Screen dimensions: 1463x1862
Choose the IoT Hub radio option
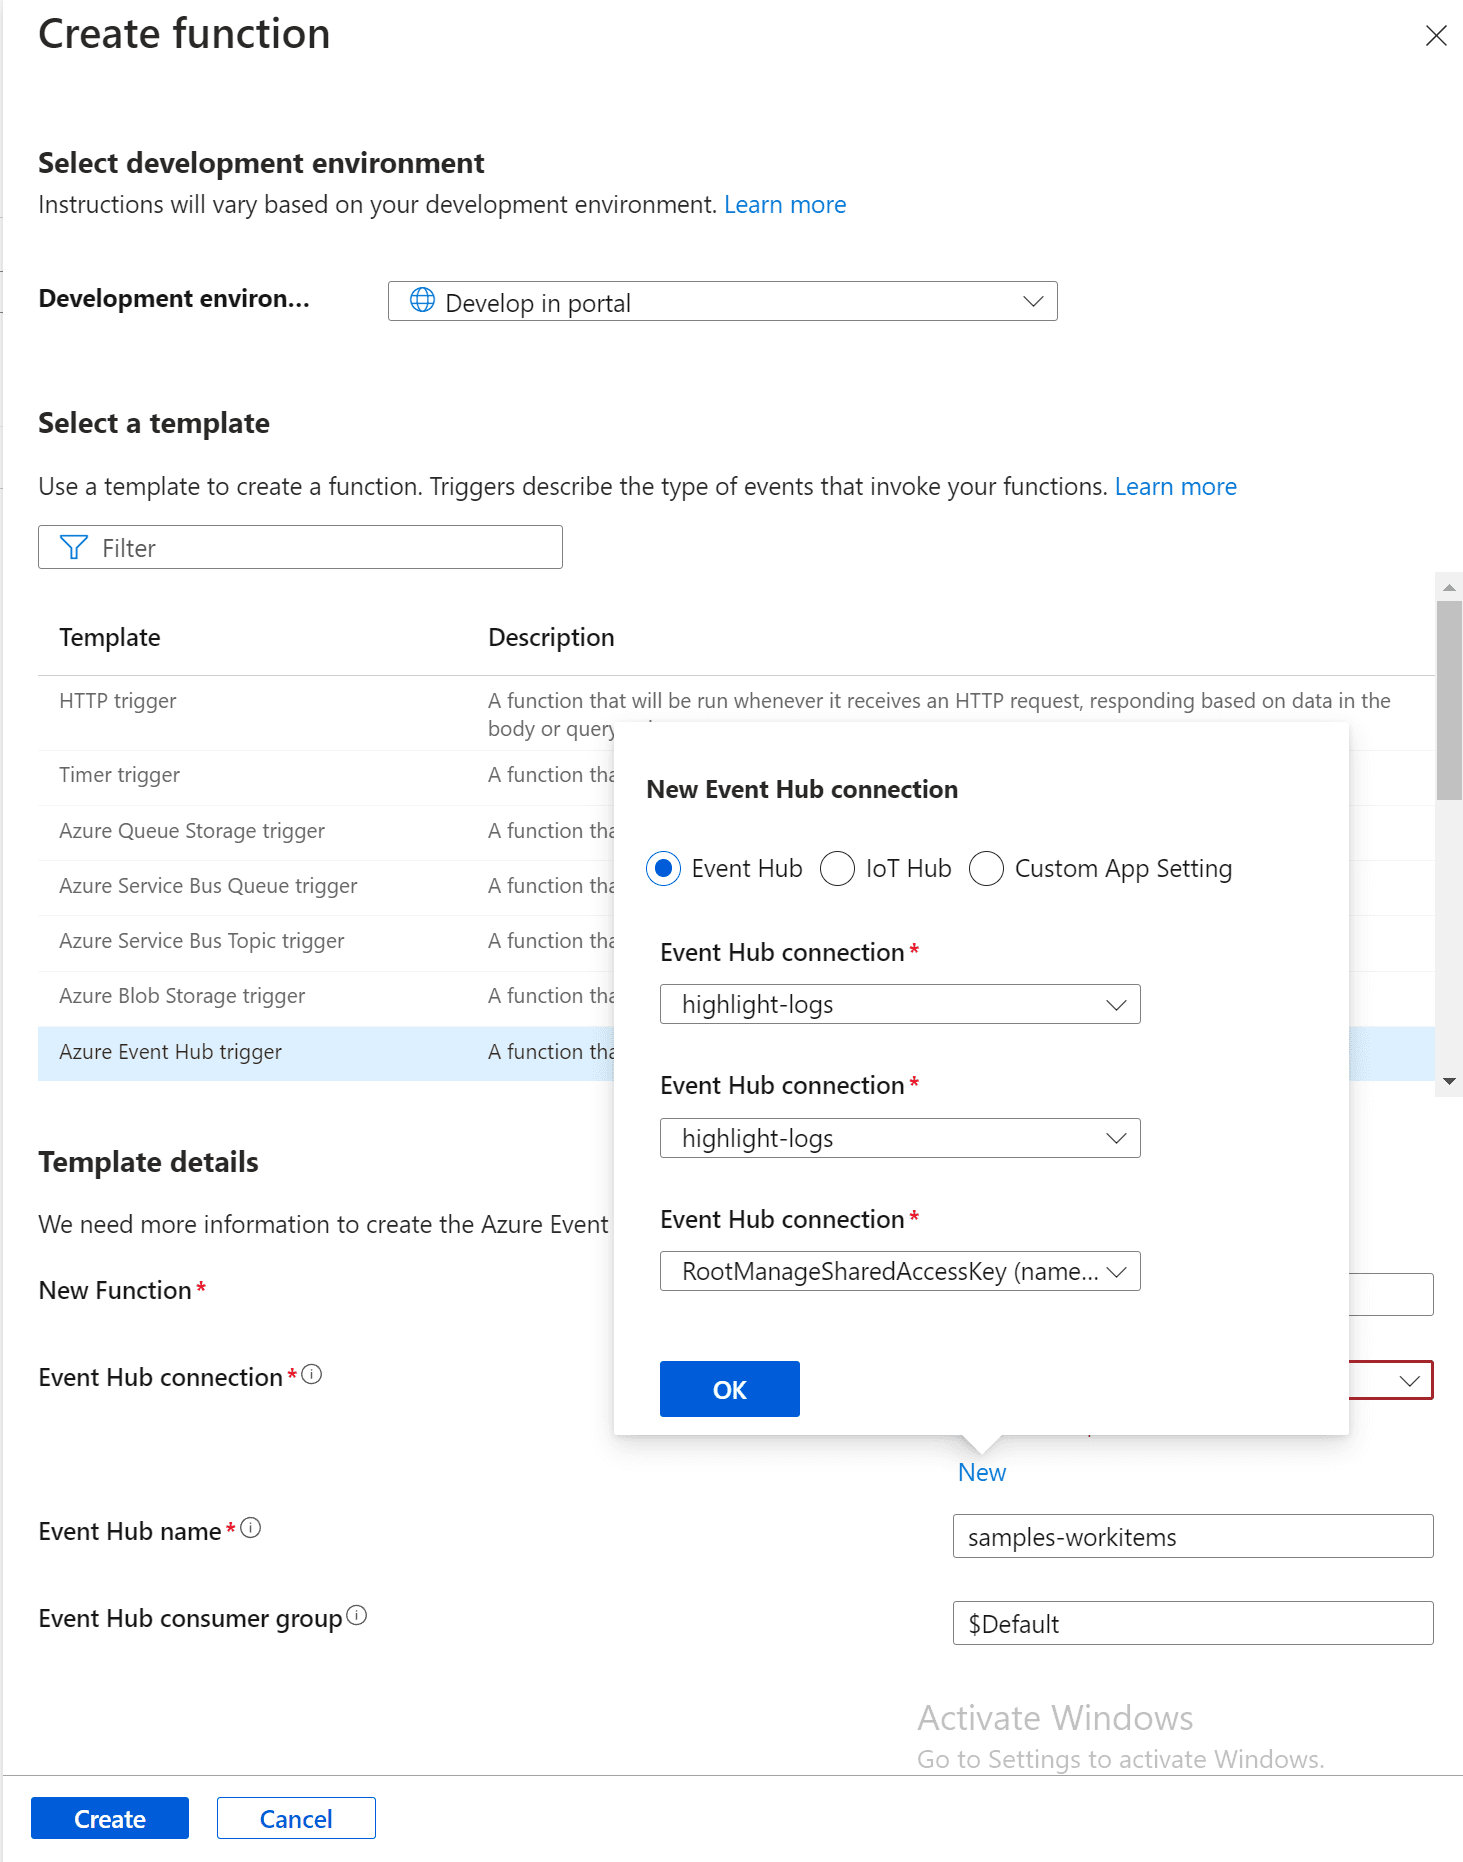point(837,868)
